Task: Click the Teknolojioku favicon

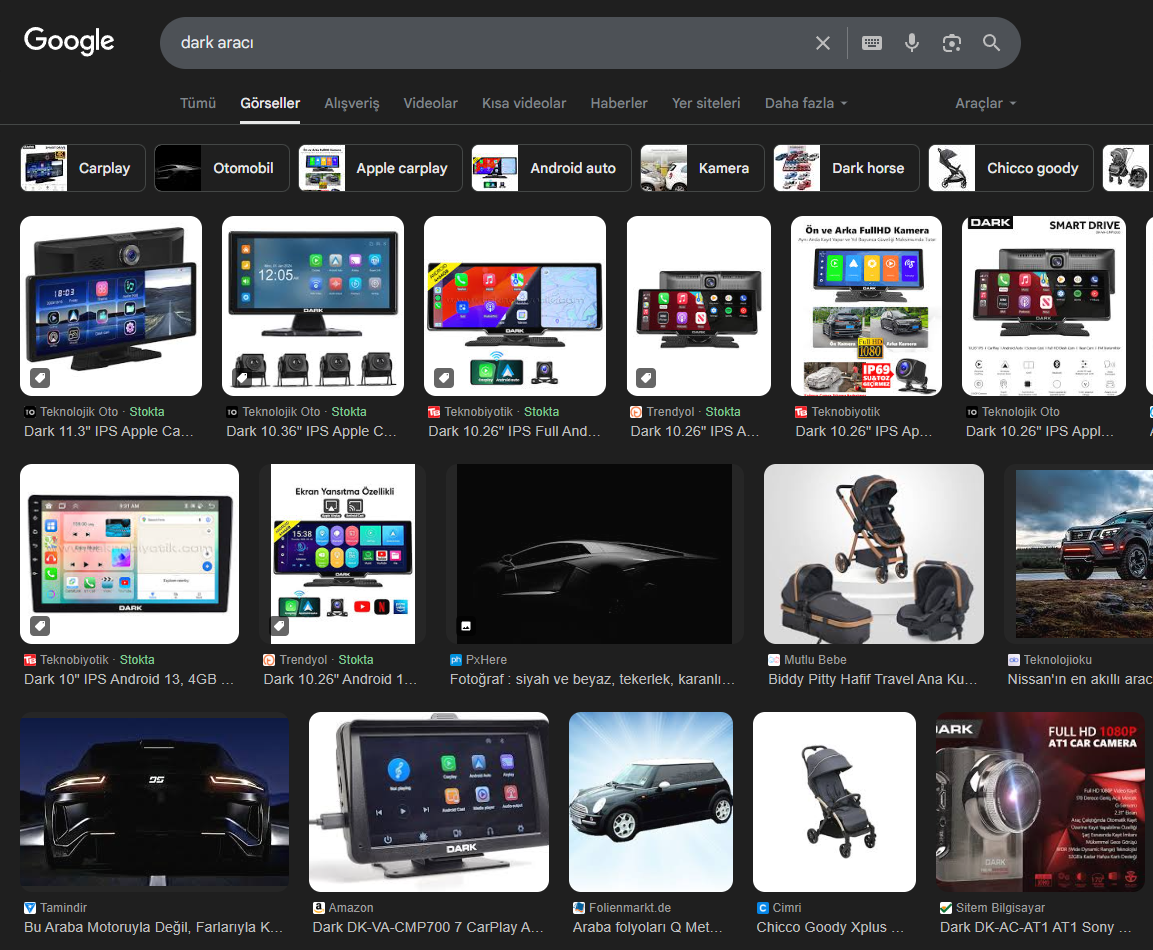Action: coord(1013,660)
